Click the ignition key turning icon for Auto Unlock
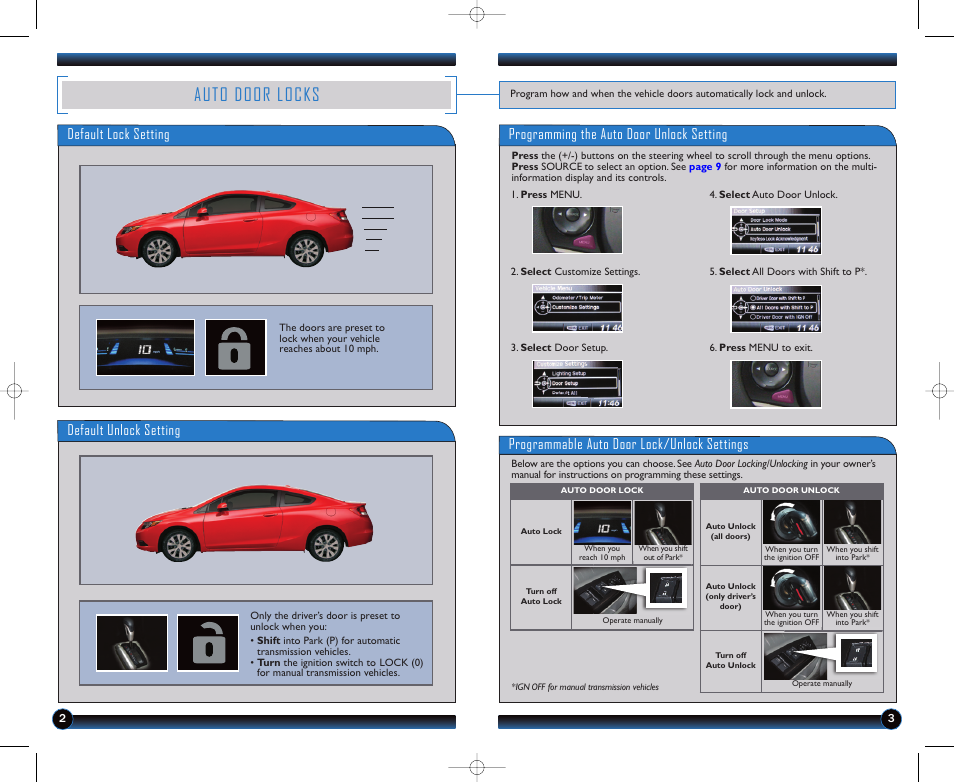The image size is (954, 782). (791, 521)
